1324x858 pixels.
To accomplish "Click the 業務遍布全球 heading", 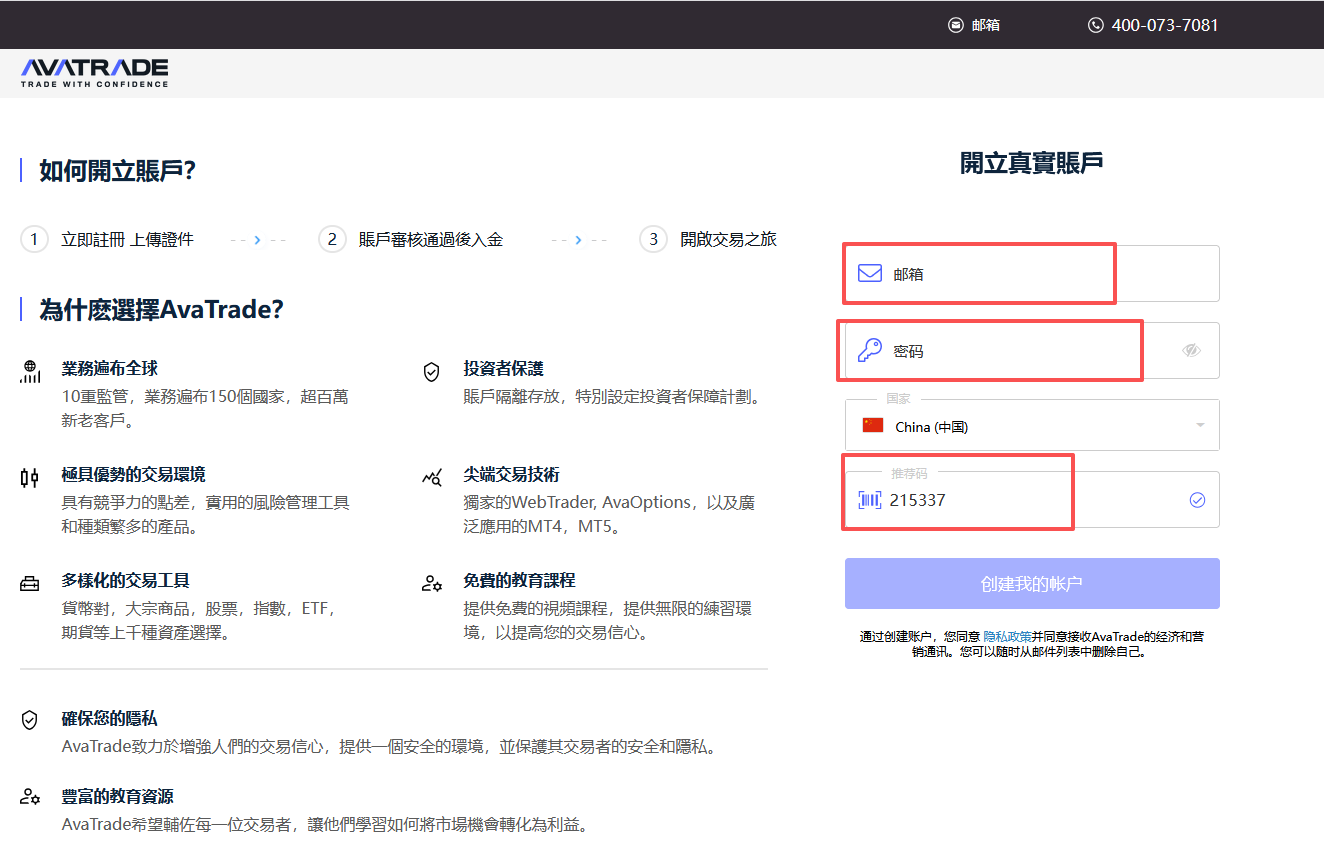I will [110, 369].
